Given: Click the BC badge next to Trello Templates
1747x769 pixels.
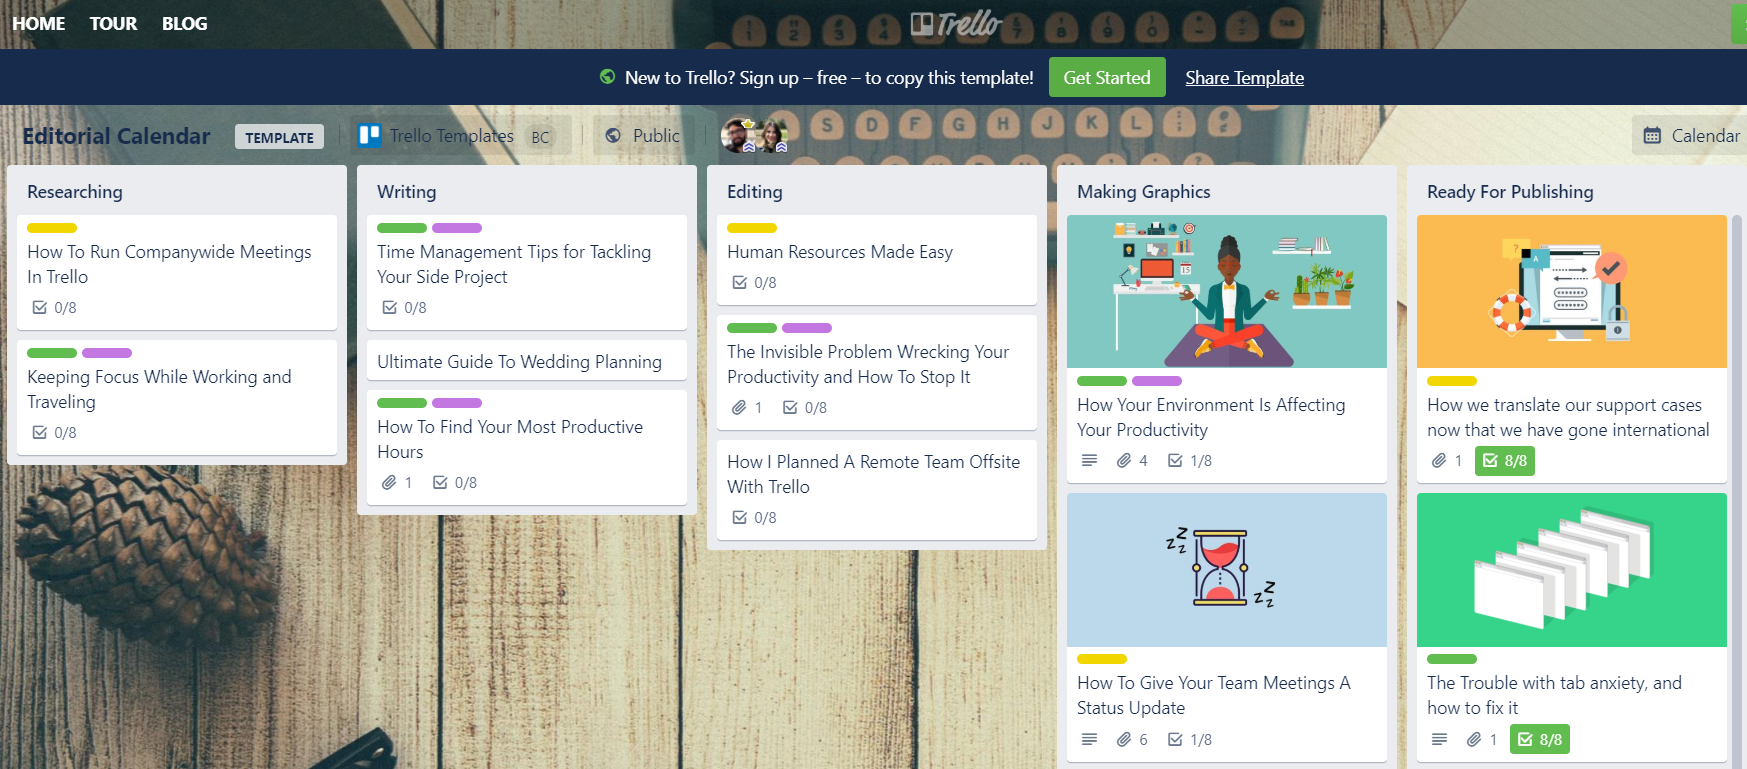Looking at the screenshot, I should tap(541, 137).
